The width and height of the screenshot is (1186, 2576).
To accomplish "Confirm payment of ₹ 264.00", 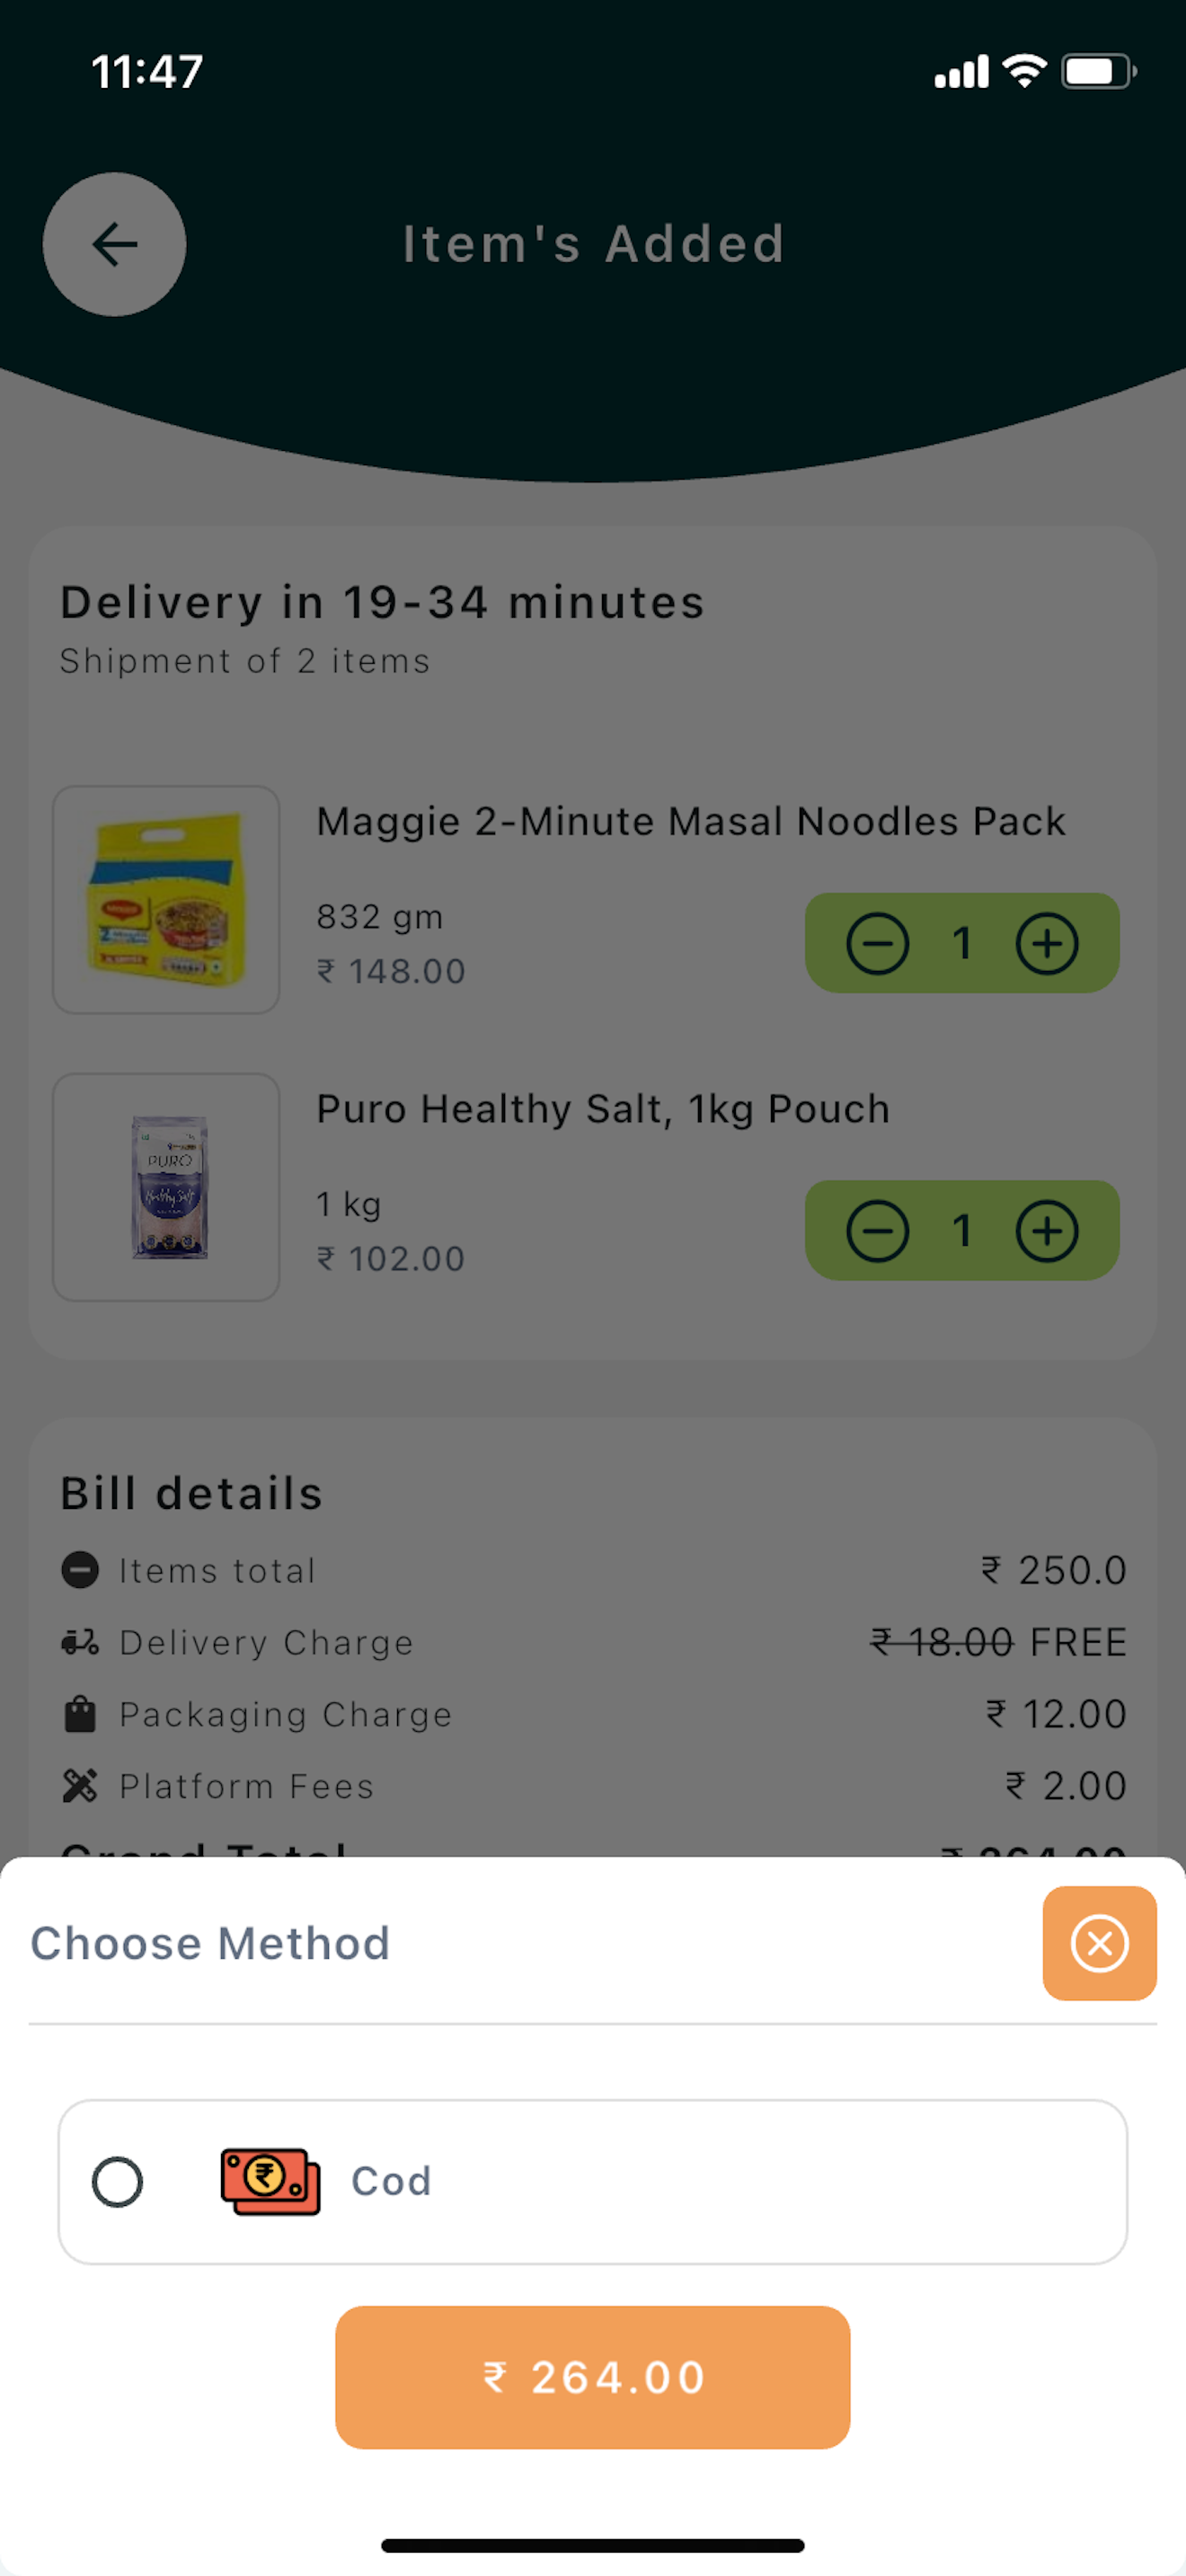I will [593, 2377].
